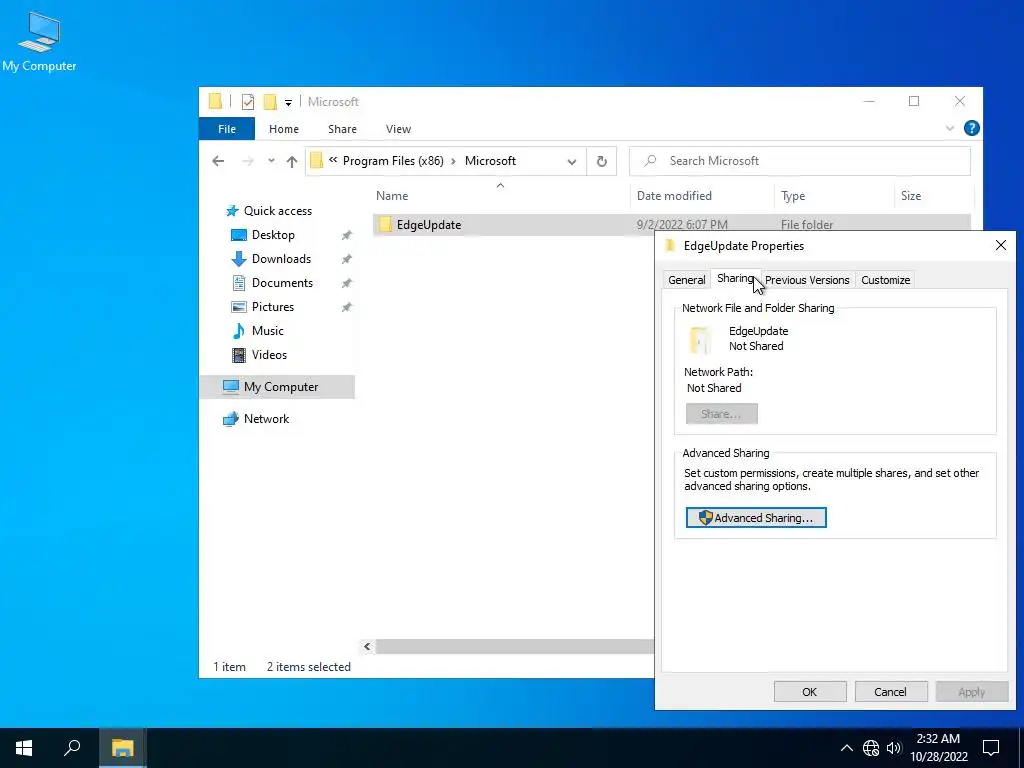Switch to the View ribbon tab
The image size is (1024, 768).
coord(398,129)
